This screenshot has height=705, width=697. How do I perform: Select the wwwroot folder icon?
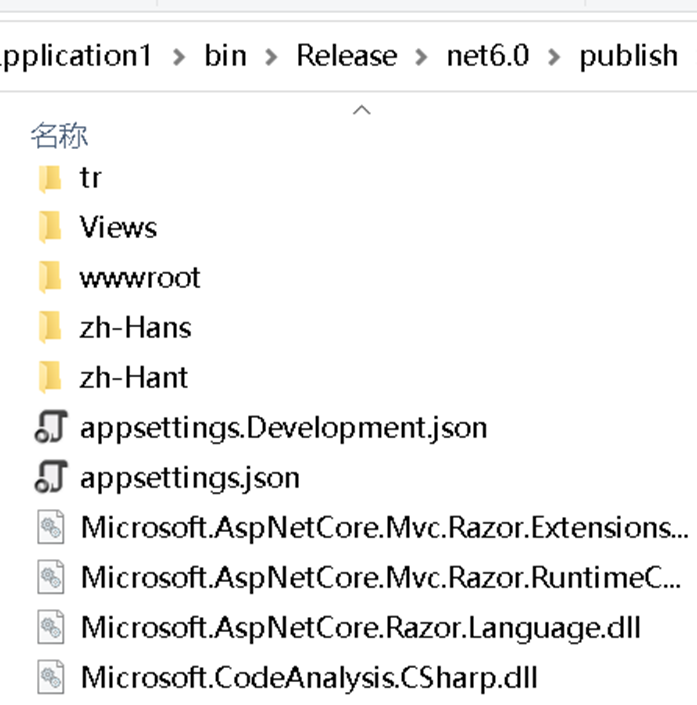pyautogui.click(x=50, y=278)
